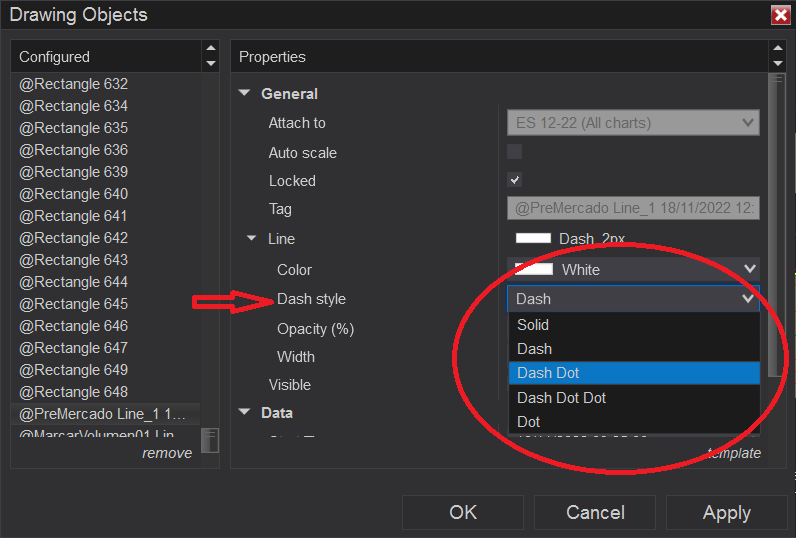The width and height of the screenshot is (796, 538).
Task: Collapse the General section
Action: (244, 94)
